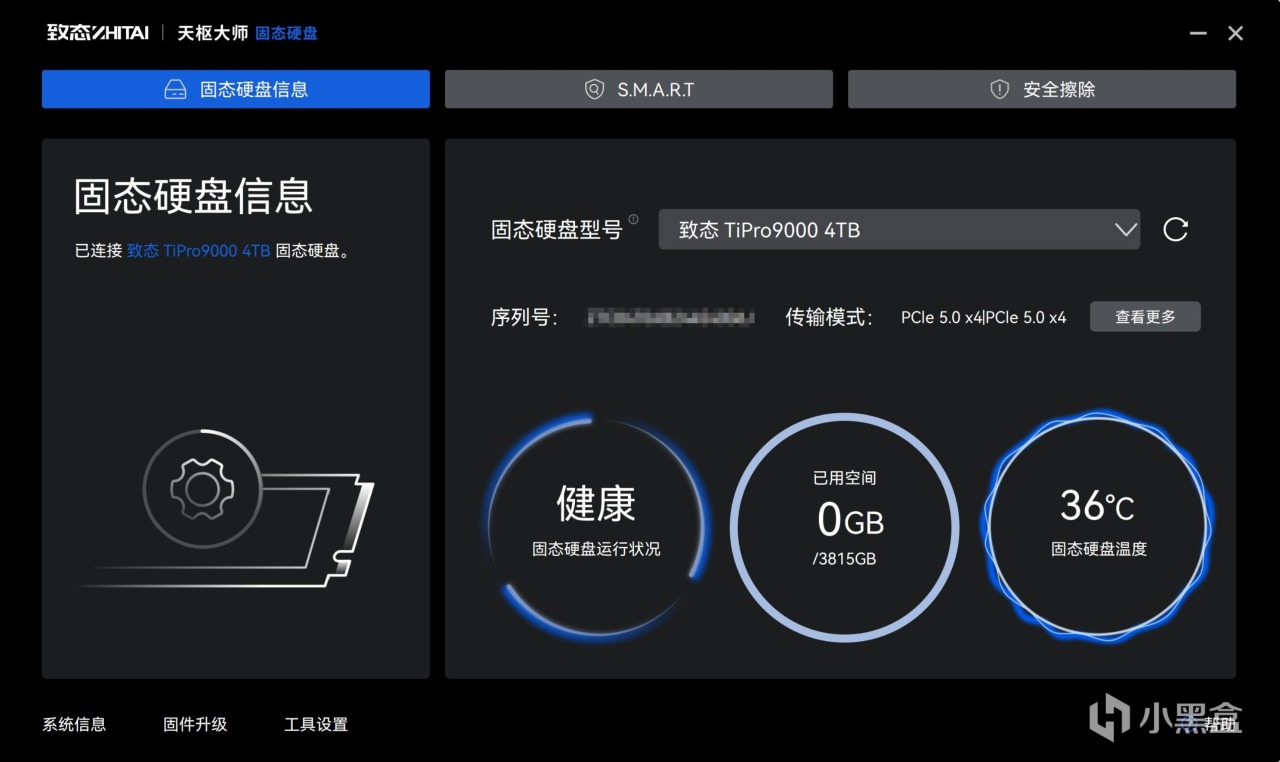Expand the 固态硬盘型号 dropdown arrow
The height and width of the screenshot is (762, 1280).
pos(1125,230)
